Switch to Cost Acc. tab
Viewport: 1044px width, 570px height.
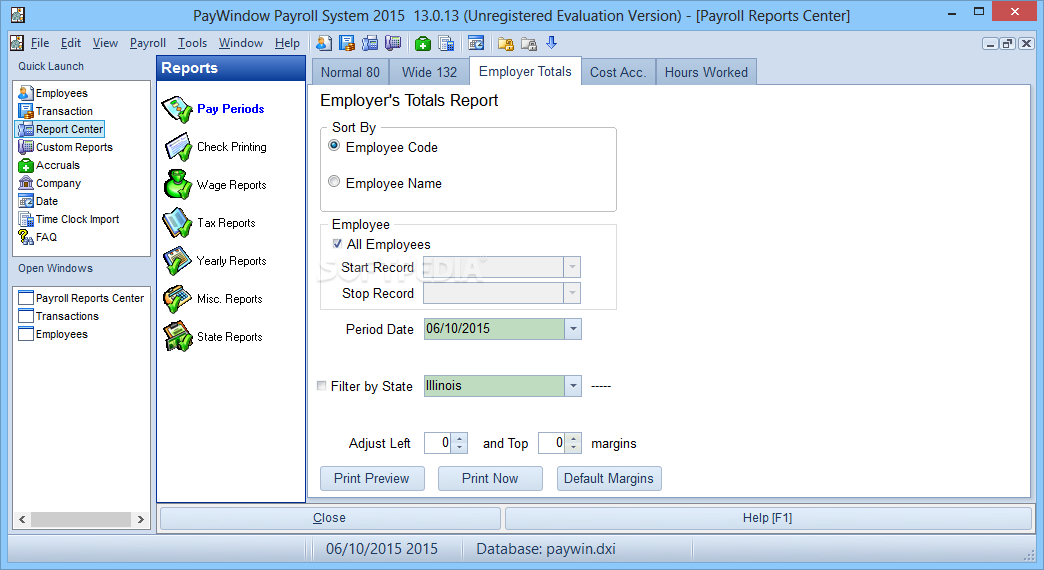tap(618, 73)
